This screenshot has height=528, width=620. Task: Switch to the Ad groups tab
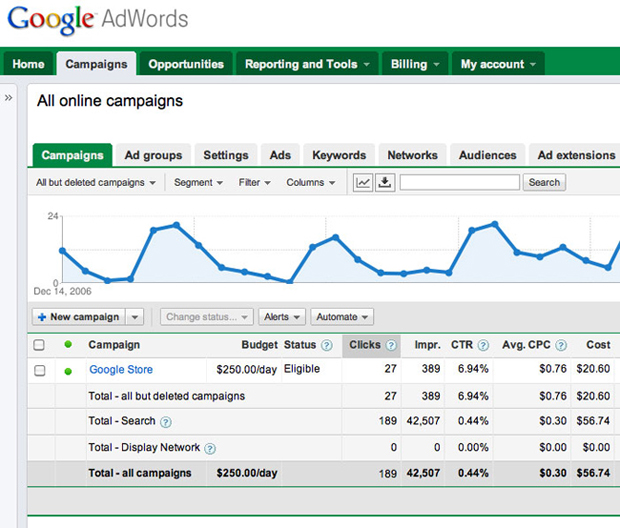[x=153, y=155]
